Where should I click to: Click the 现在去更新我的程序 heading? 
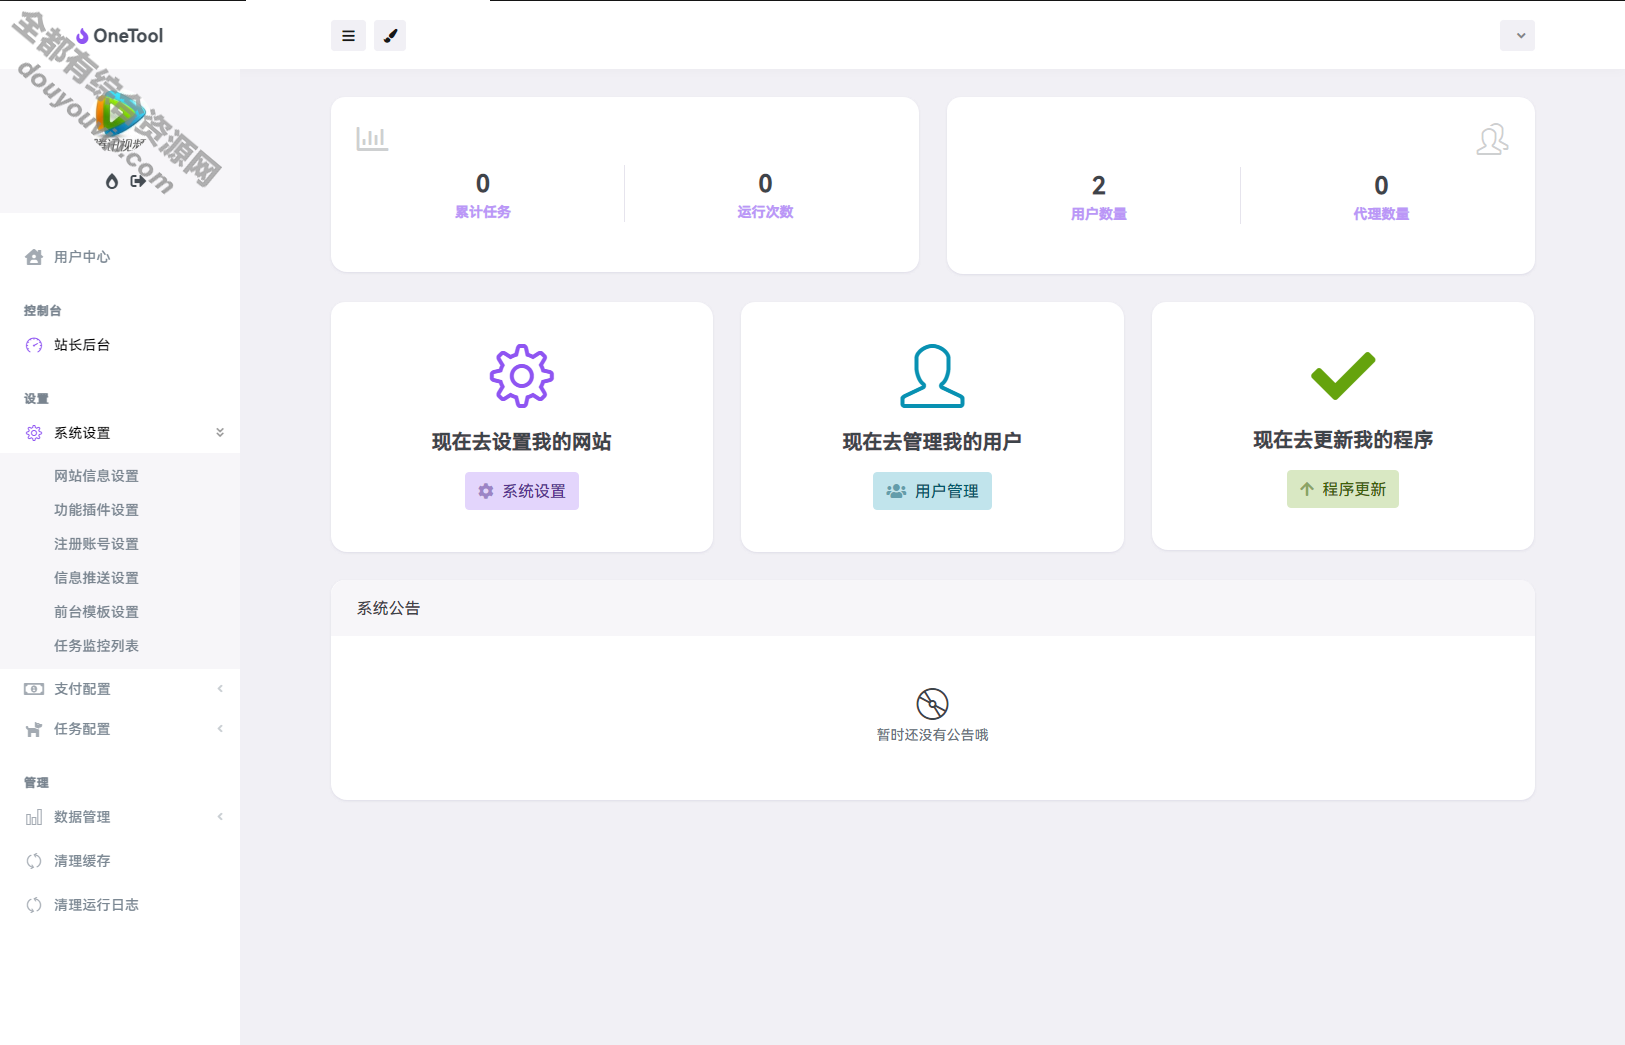point(1343,440)
